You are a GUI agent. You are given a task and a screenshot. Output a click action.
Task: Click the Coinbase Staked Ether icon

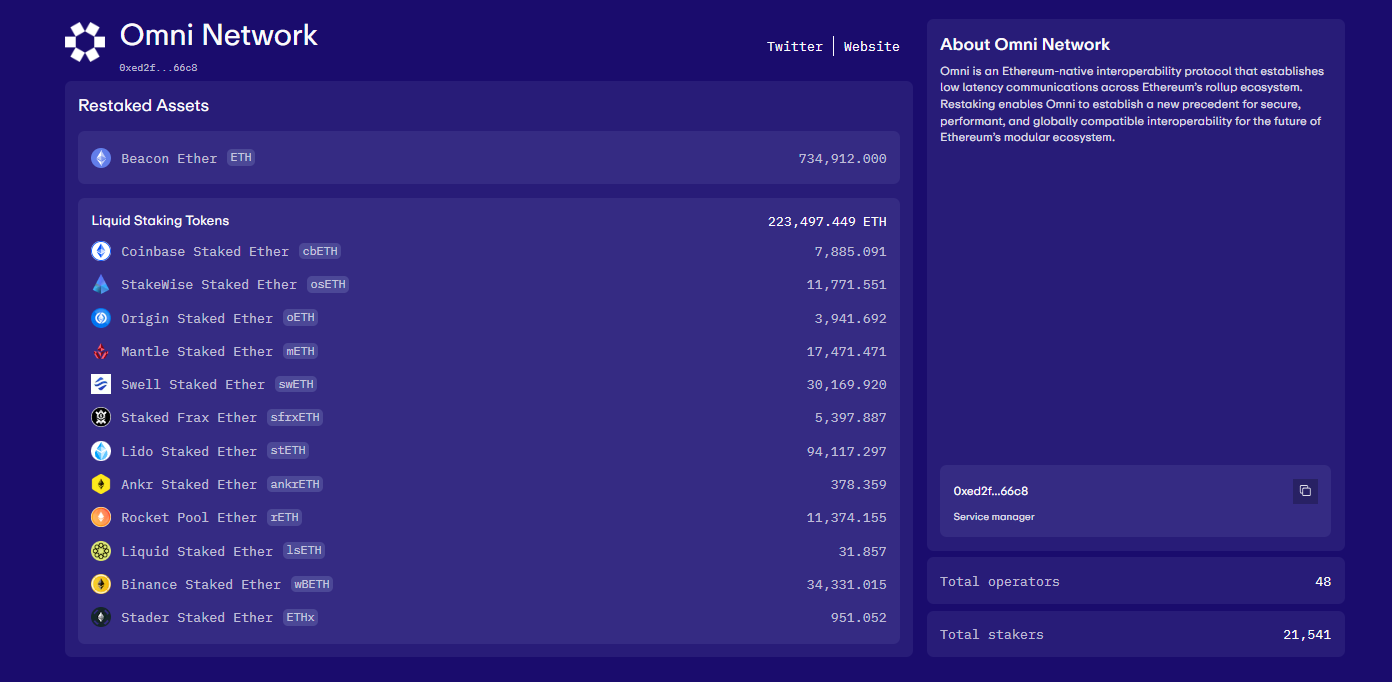click(x=101, y=251)
